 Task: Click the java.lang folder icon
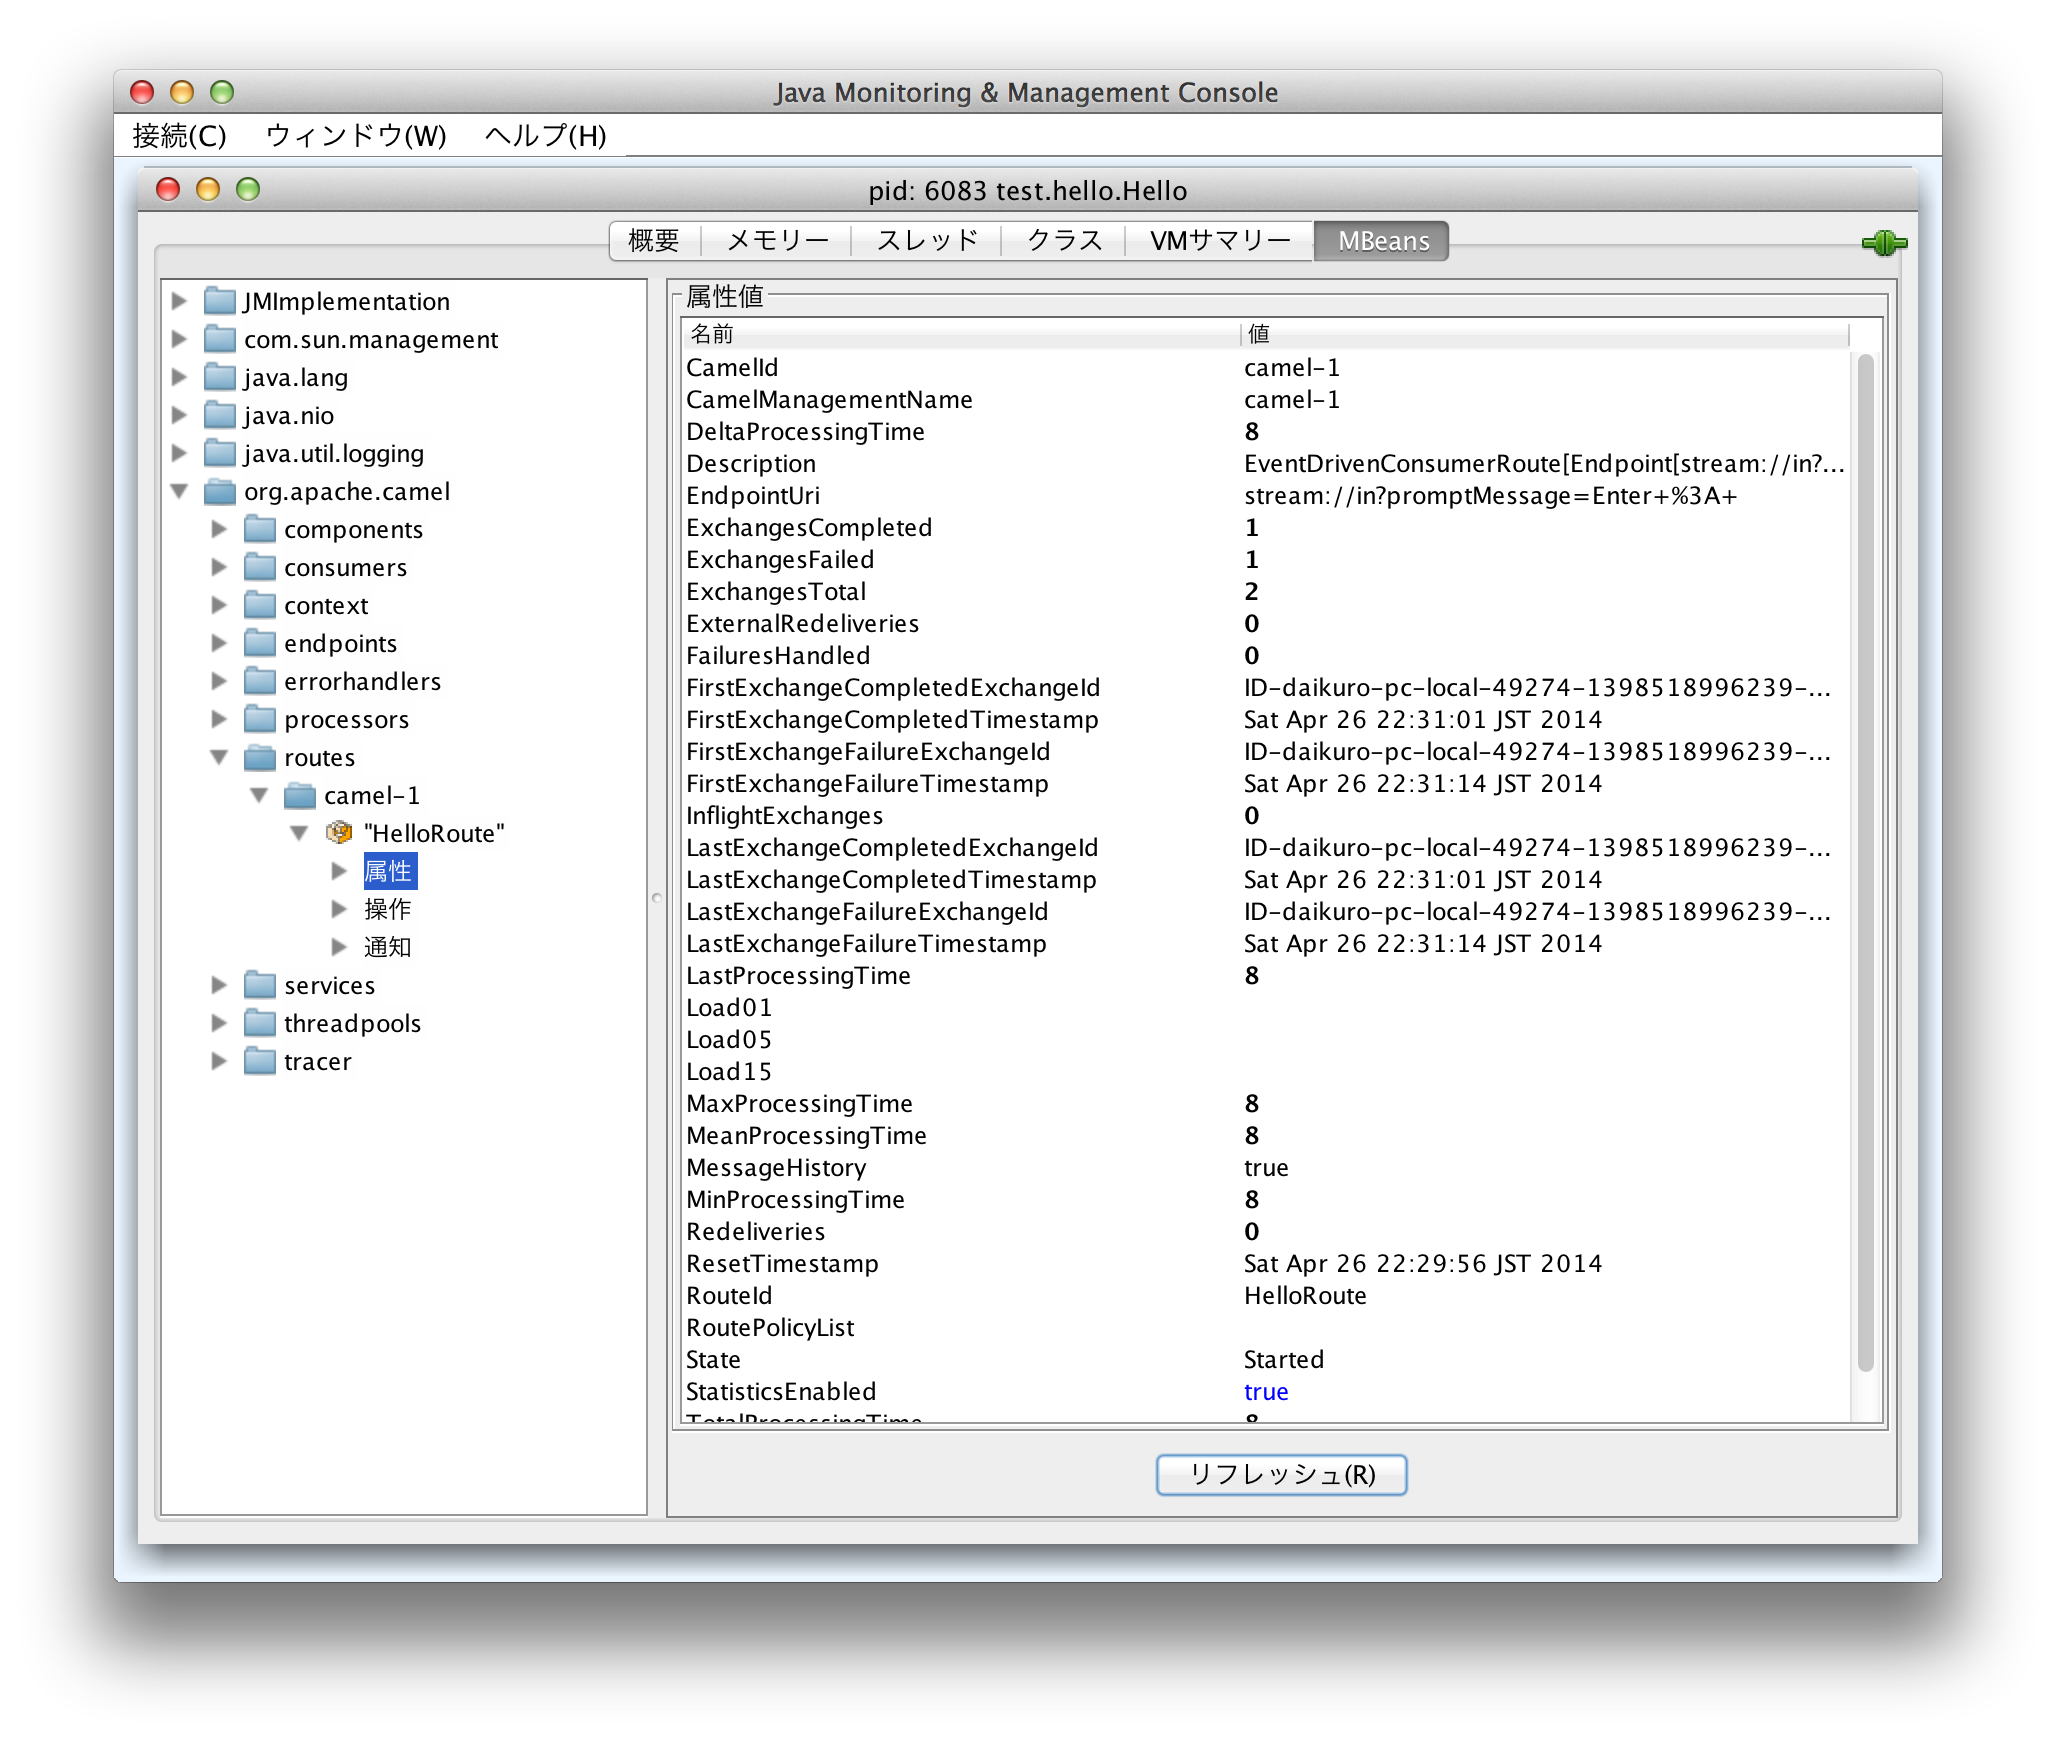tap(220, 377)
